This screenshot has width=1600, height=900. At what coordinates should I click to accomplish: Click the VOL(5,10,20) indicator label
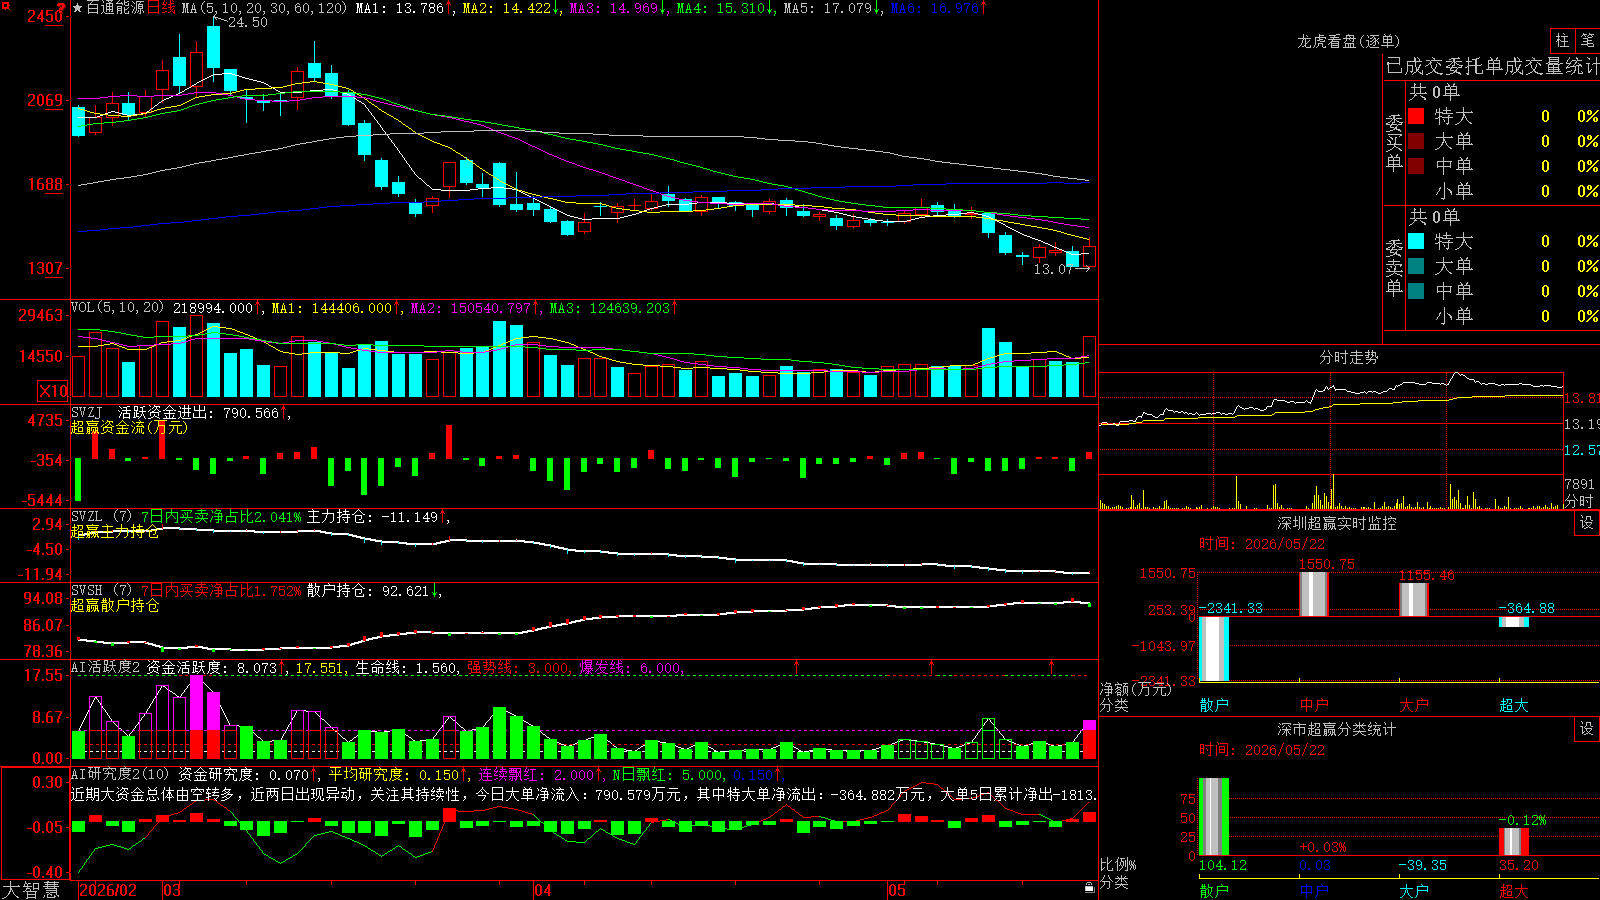tap(117, 307)
